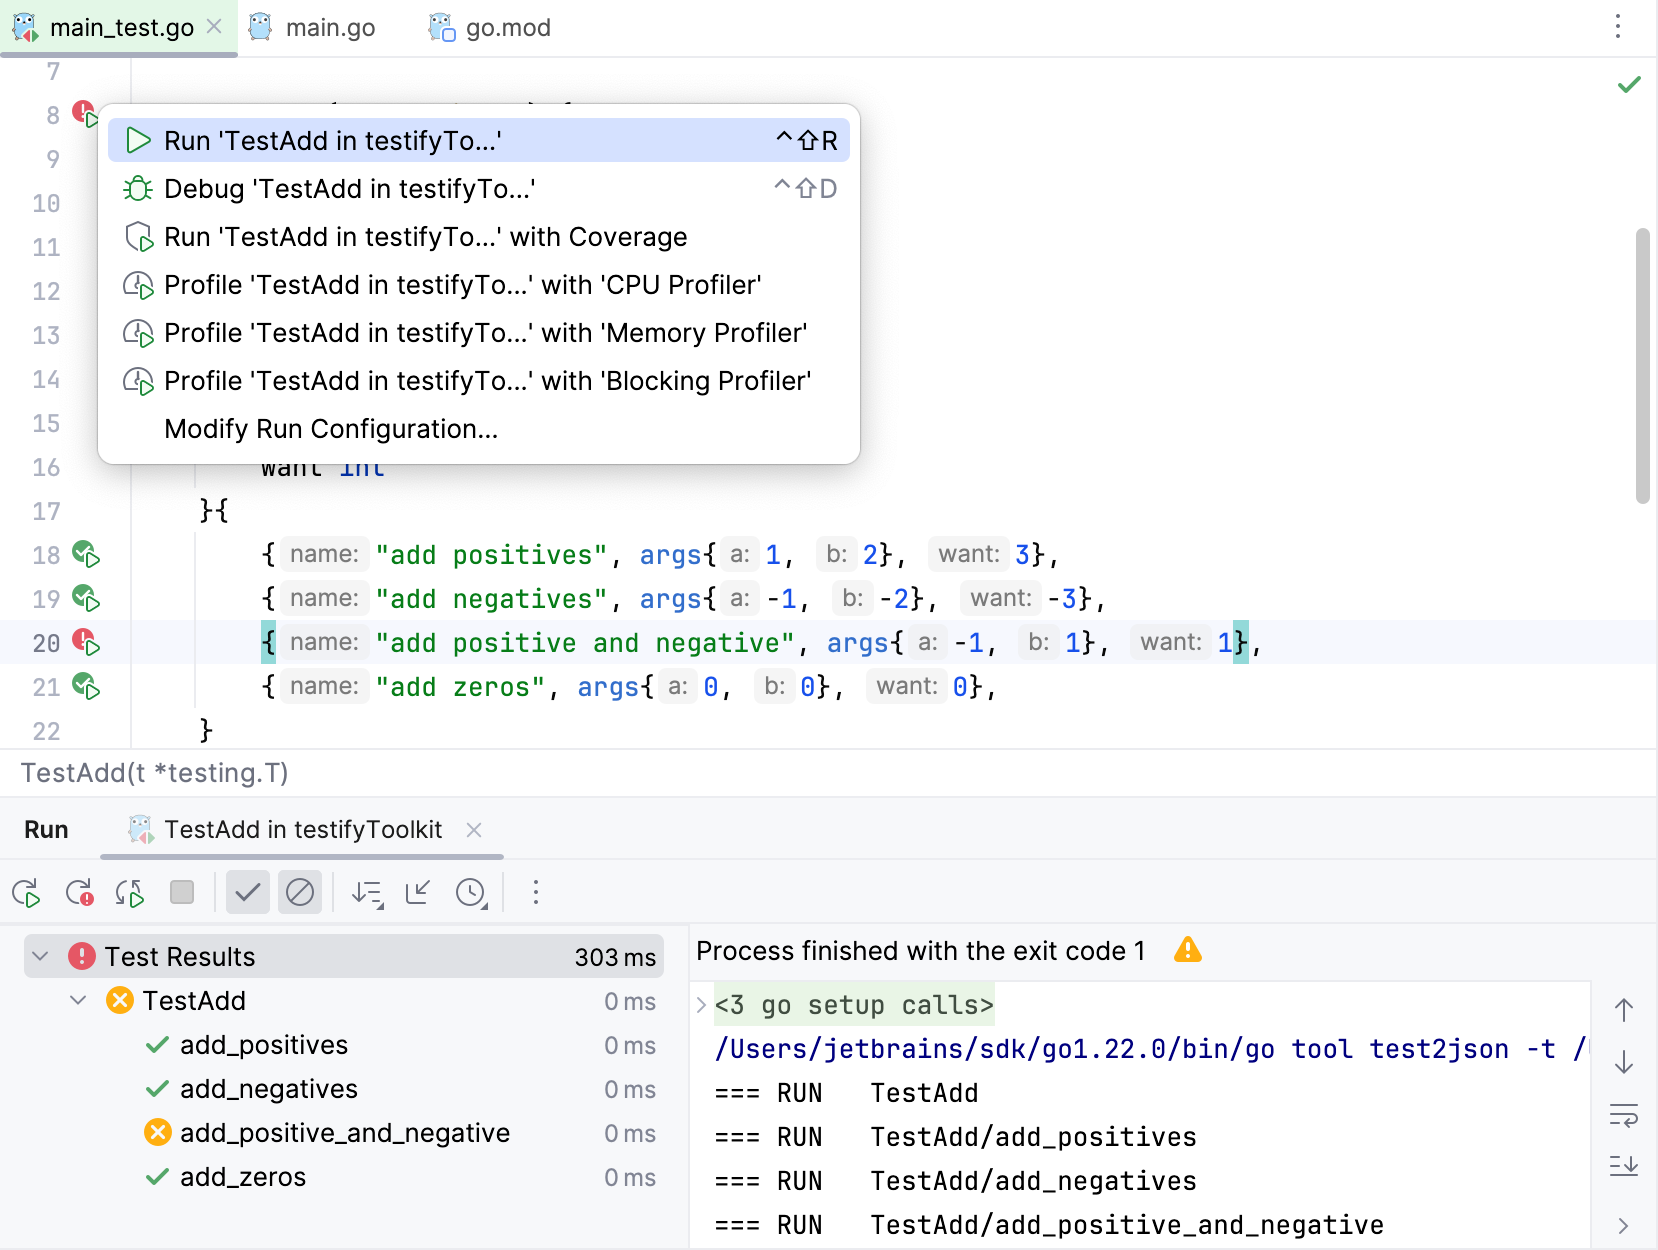
Task: Click the editor vertical scrollbar
Action: [x=1642, y=365]
